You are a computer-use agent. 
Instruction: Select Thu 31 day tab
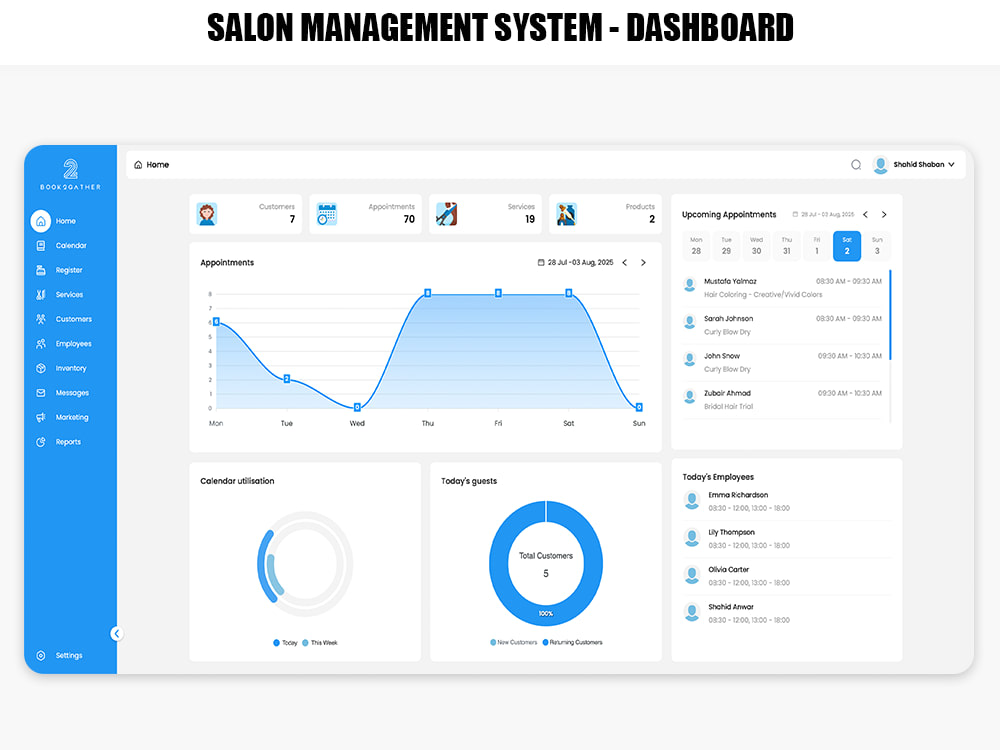pos(787,246)
